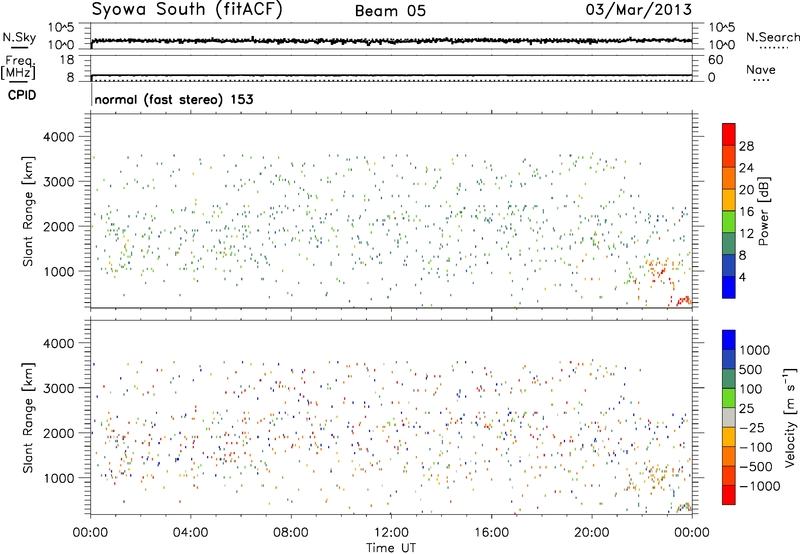Click the 'Nave' legend label
Screen dimensions: 800x554
[x=760, y=70]
